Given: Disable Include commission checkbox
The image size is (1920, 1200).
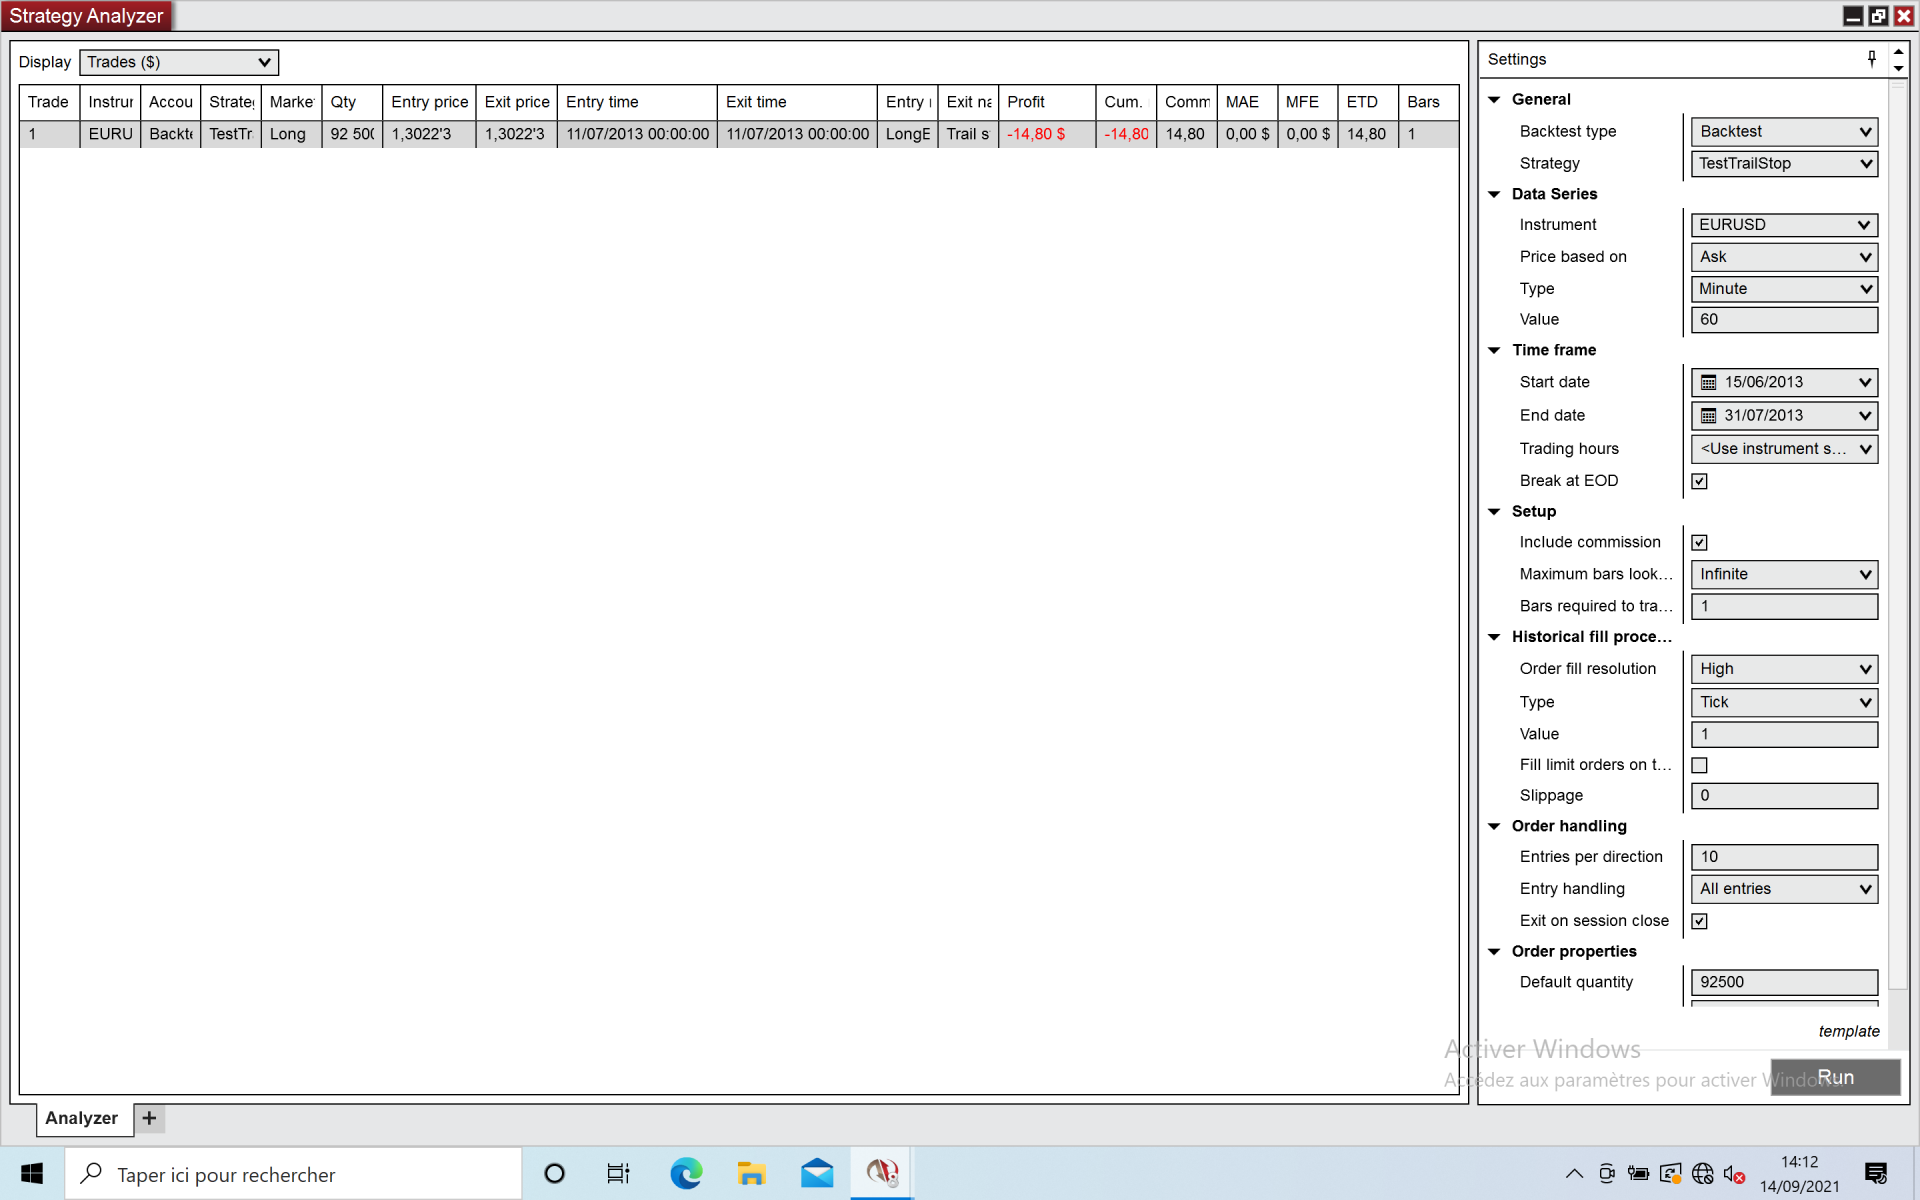Looking at the screenshot, I should click(x=1699, y=542).
